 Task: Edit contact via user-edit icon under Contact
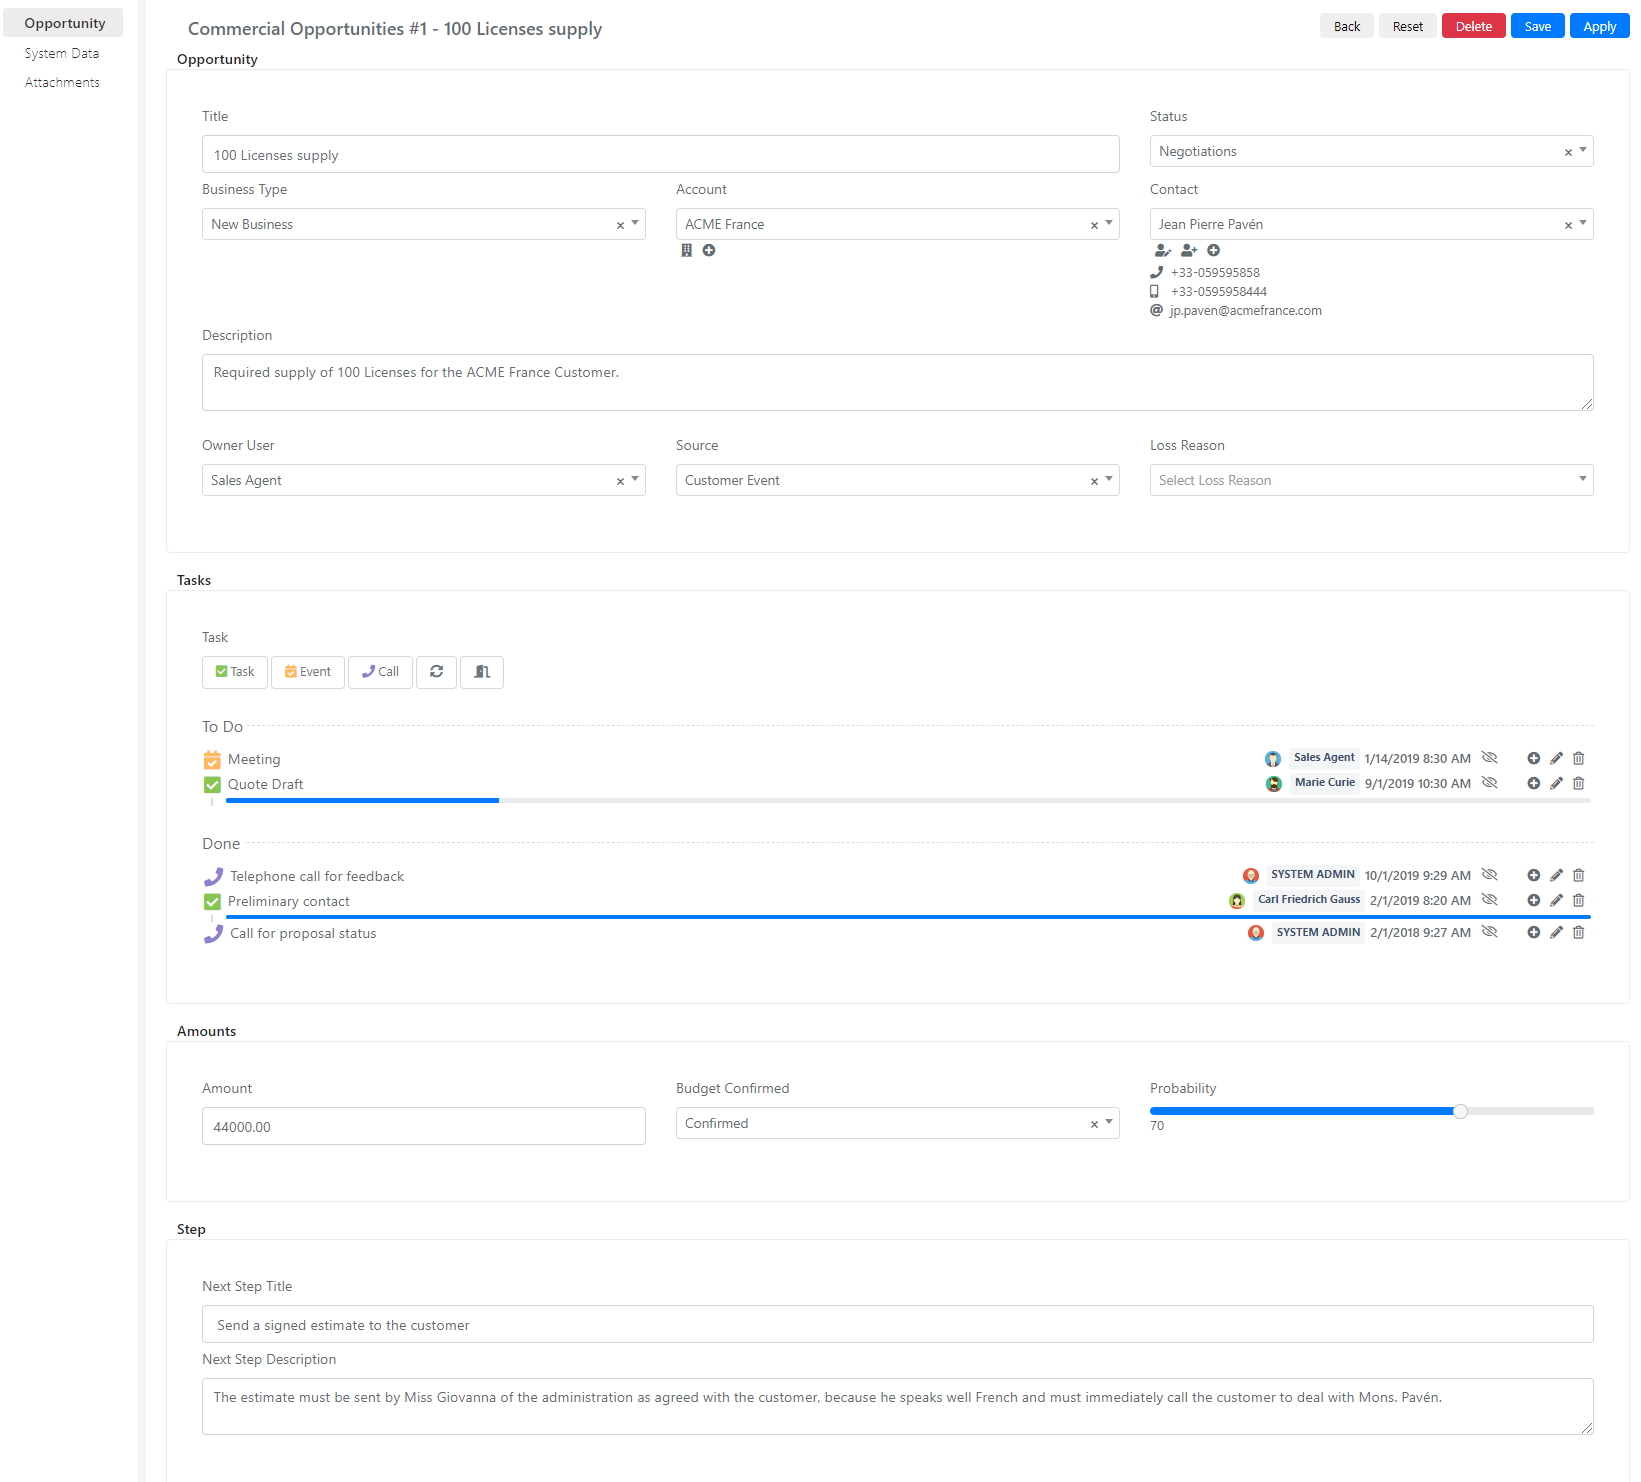tap(1163, 251)
